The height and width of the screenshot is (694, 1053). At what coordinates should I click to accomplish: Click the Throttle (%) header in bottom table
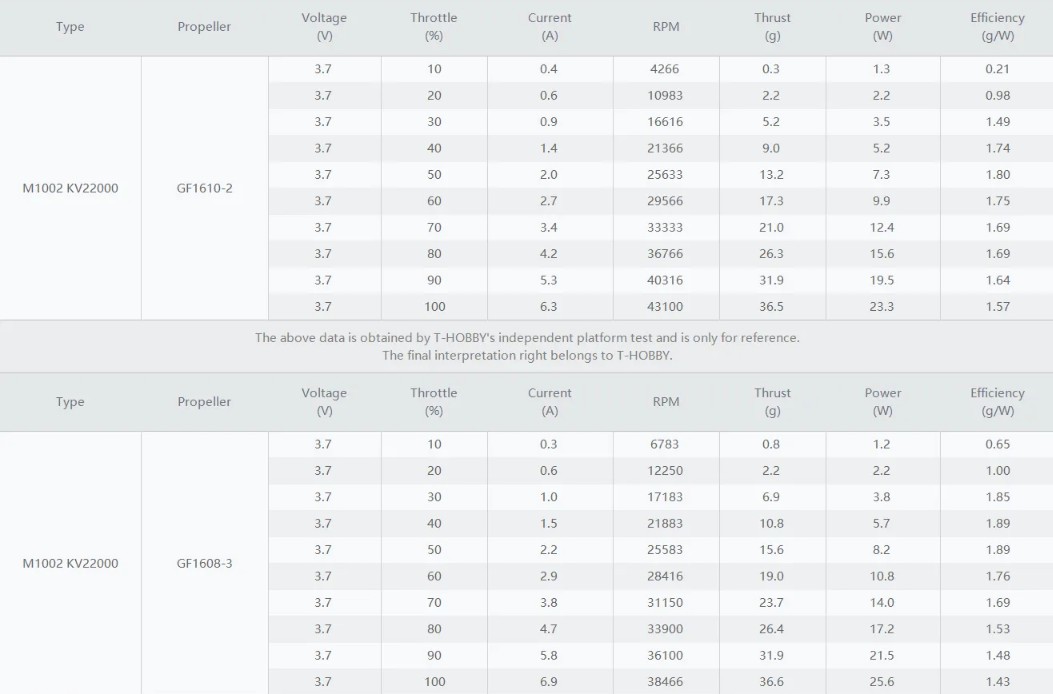click(x=434, y=402)
